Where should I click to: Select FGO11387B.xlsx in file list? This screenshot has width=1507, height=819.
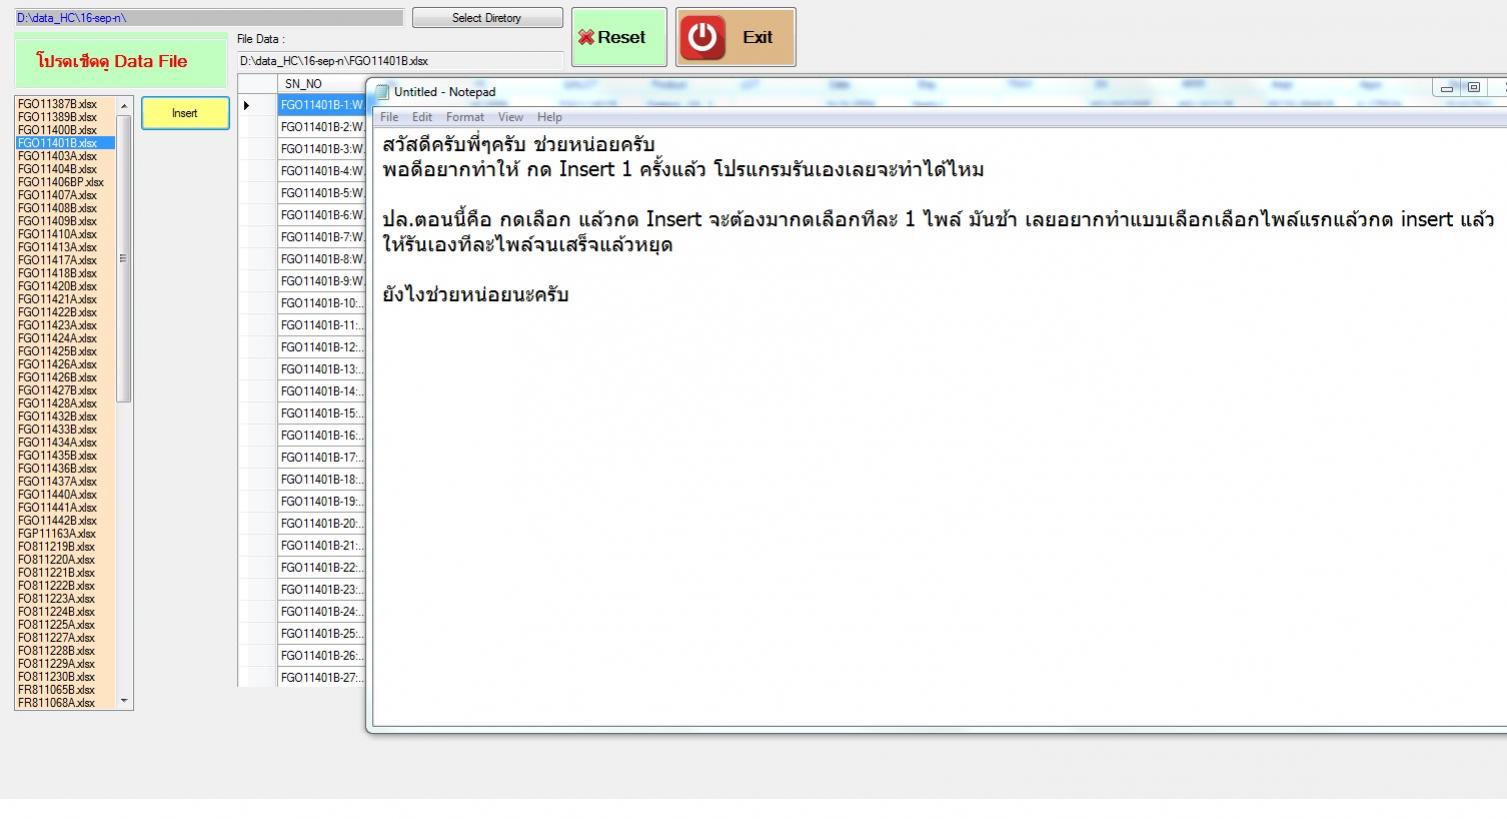58,104
